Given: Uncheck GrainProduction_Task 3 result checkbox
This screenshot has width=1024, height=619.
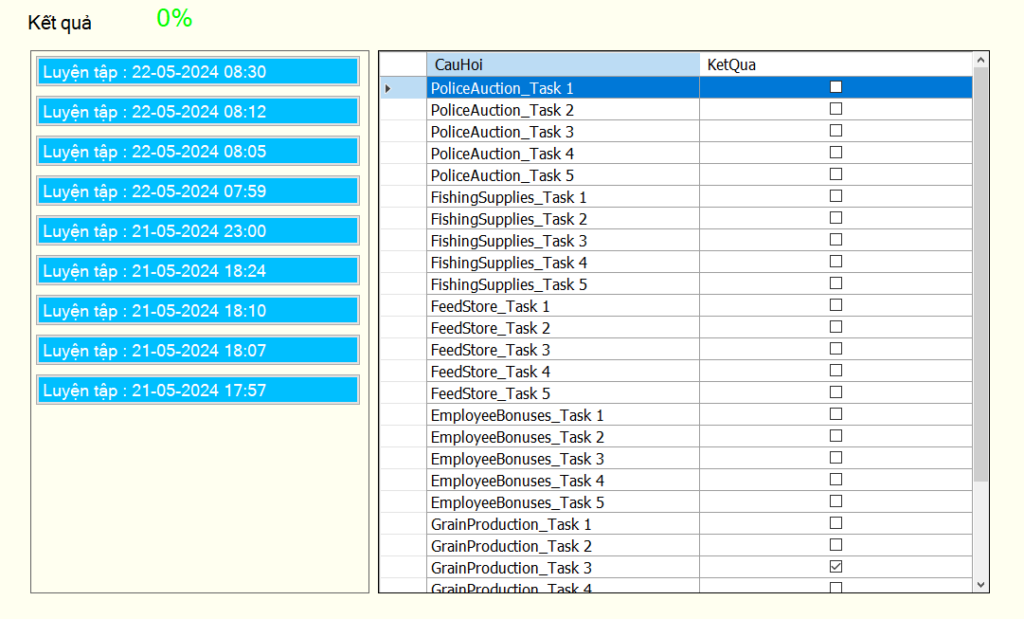Looking at the screenshot, I should click(836, 567).
